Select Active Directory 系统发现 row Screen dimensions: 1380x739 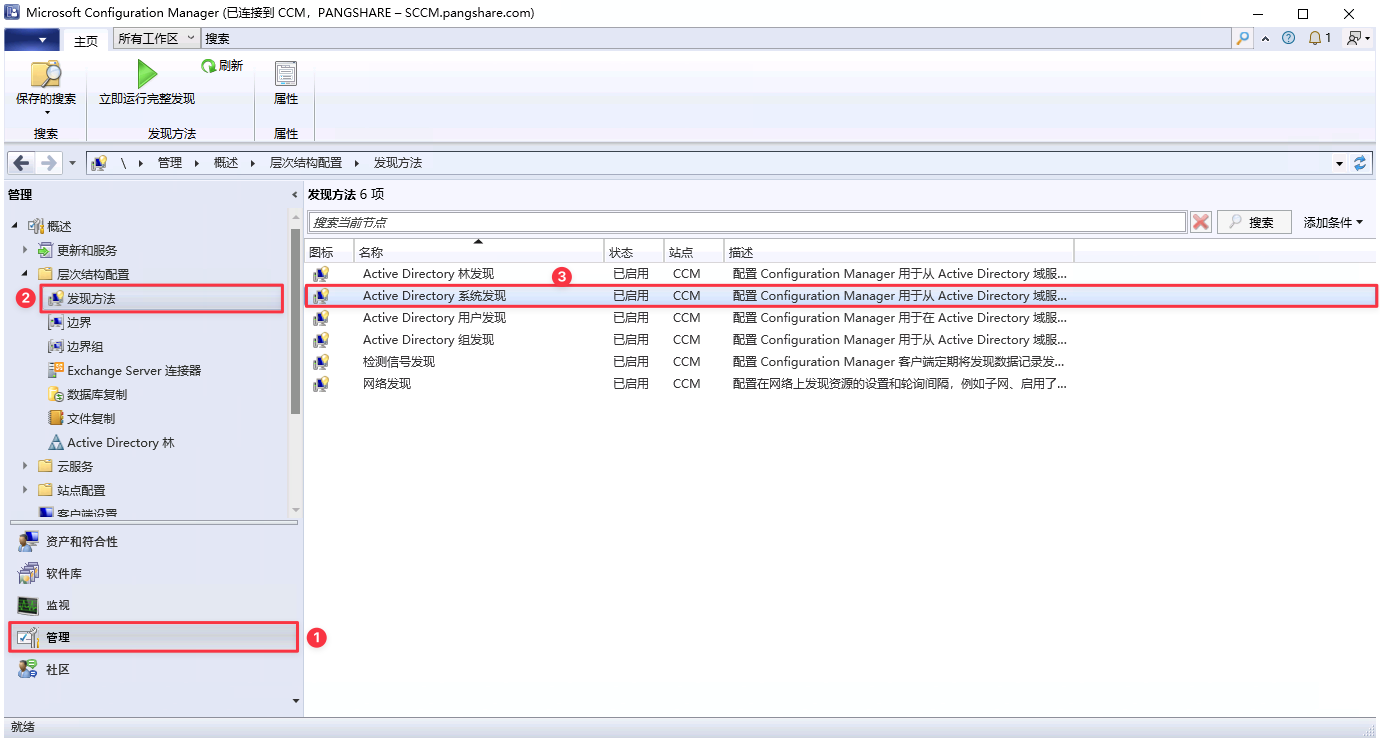pos(840,296)
